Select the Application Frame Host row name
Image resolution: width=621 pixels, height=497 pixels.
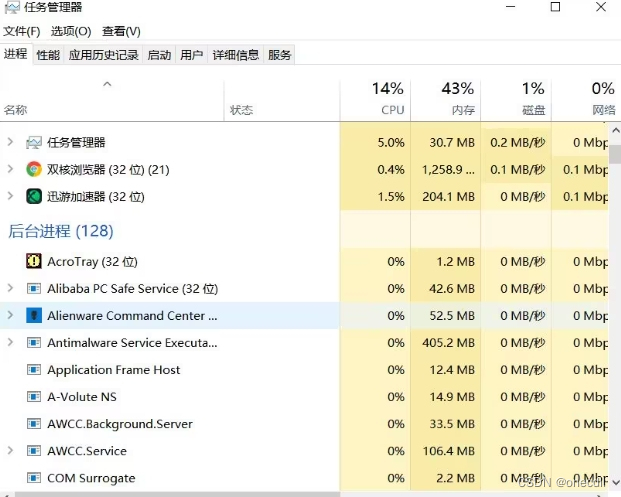(x=114, y=370)
